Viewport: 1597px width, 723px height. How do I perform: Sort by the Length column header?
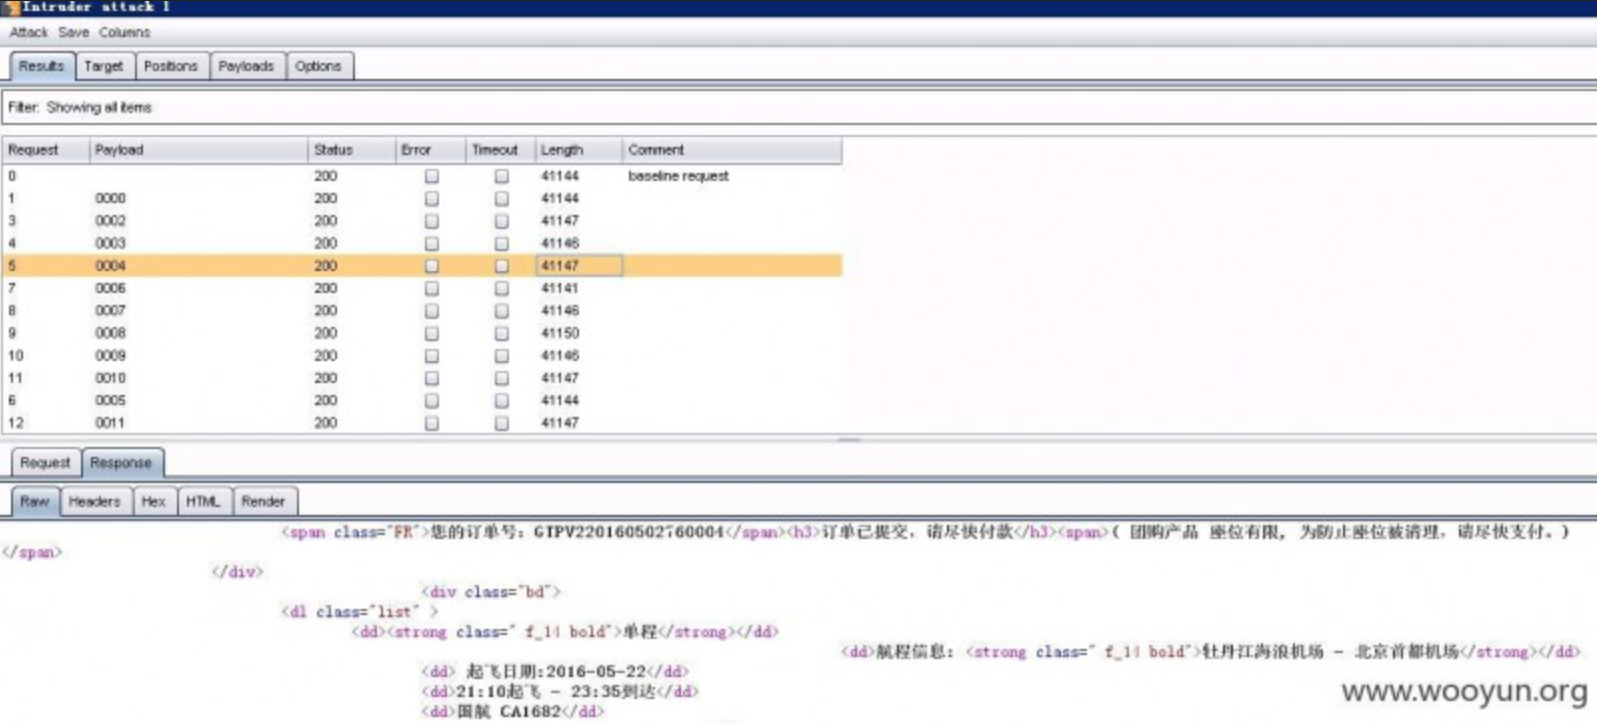579,150
